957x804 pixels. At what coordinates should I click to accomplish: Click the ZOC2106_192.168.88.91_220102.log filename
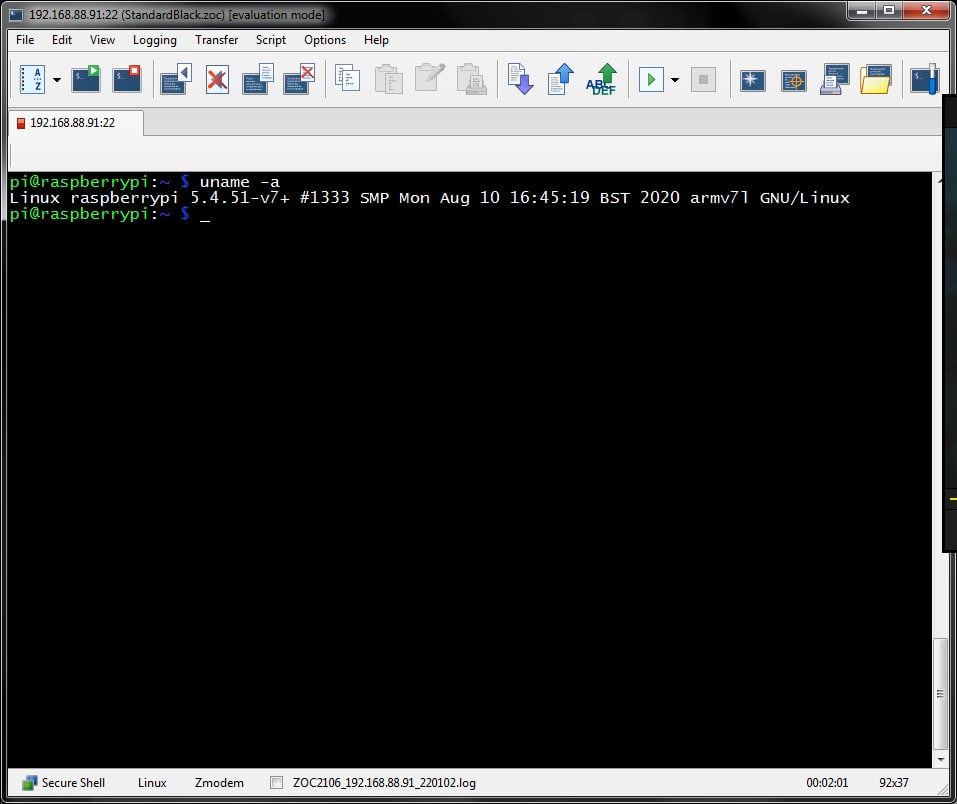(384, 783)
